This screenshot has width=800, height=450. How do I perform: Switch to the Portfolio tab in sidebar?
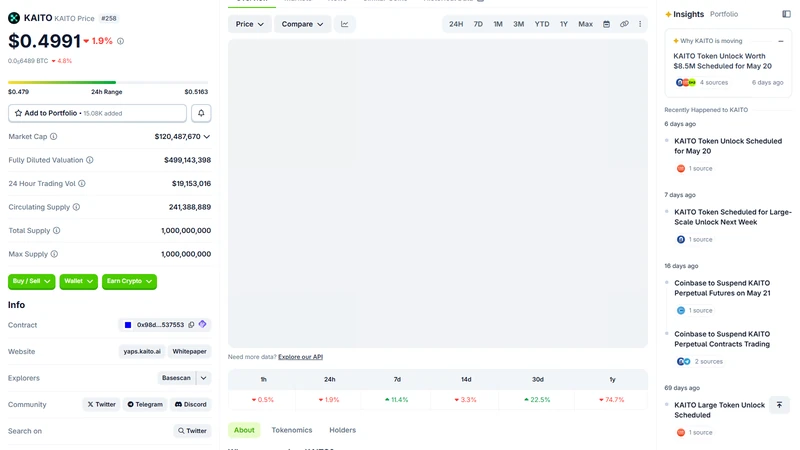pyautogui.click(x=724, y=14)
